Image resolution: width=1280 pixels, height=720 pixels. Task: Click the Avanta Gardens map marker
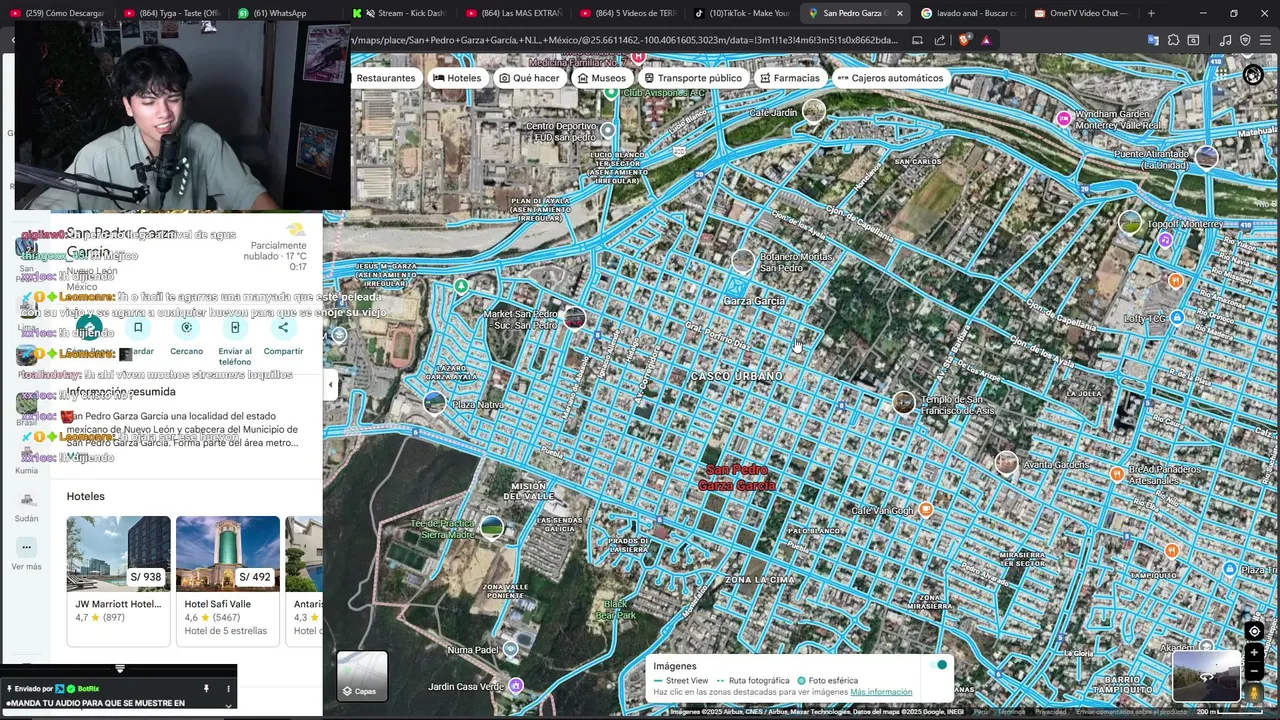point(1006,463)
